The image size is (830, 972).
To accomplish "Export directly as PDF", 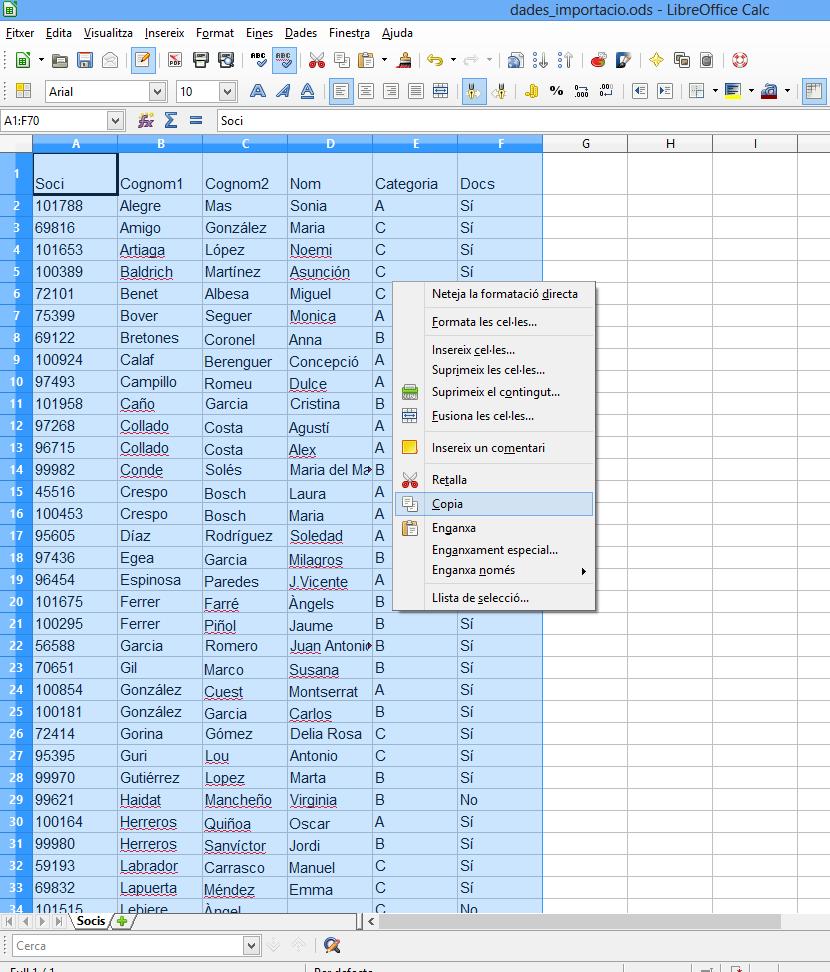I will (175, 60).
